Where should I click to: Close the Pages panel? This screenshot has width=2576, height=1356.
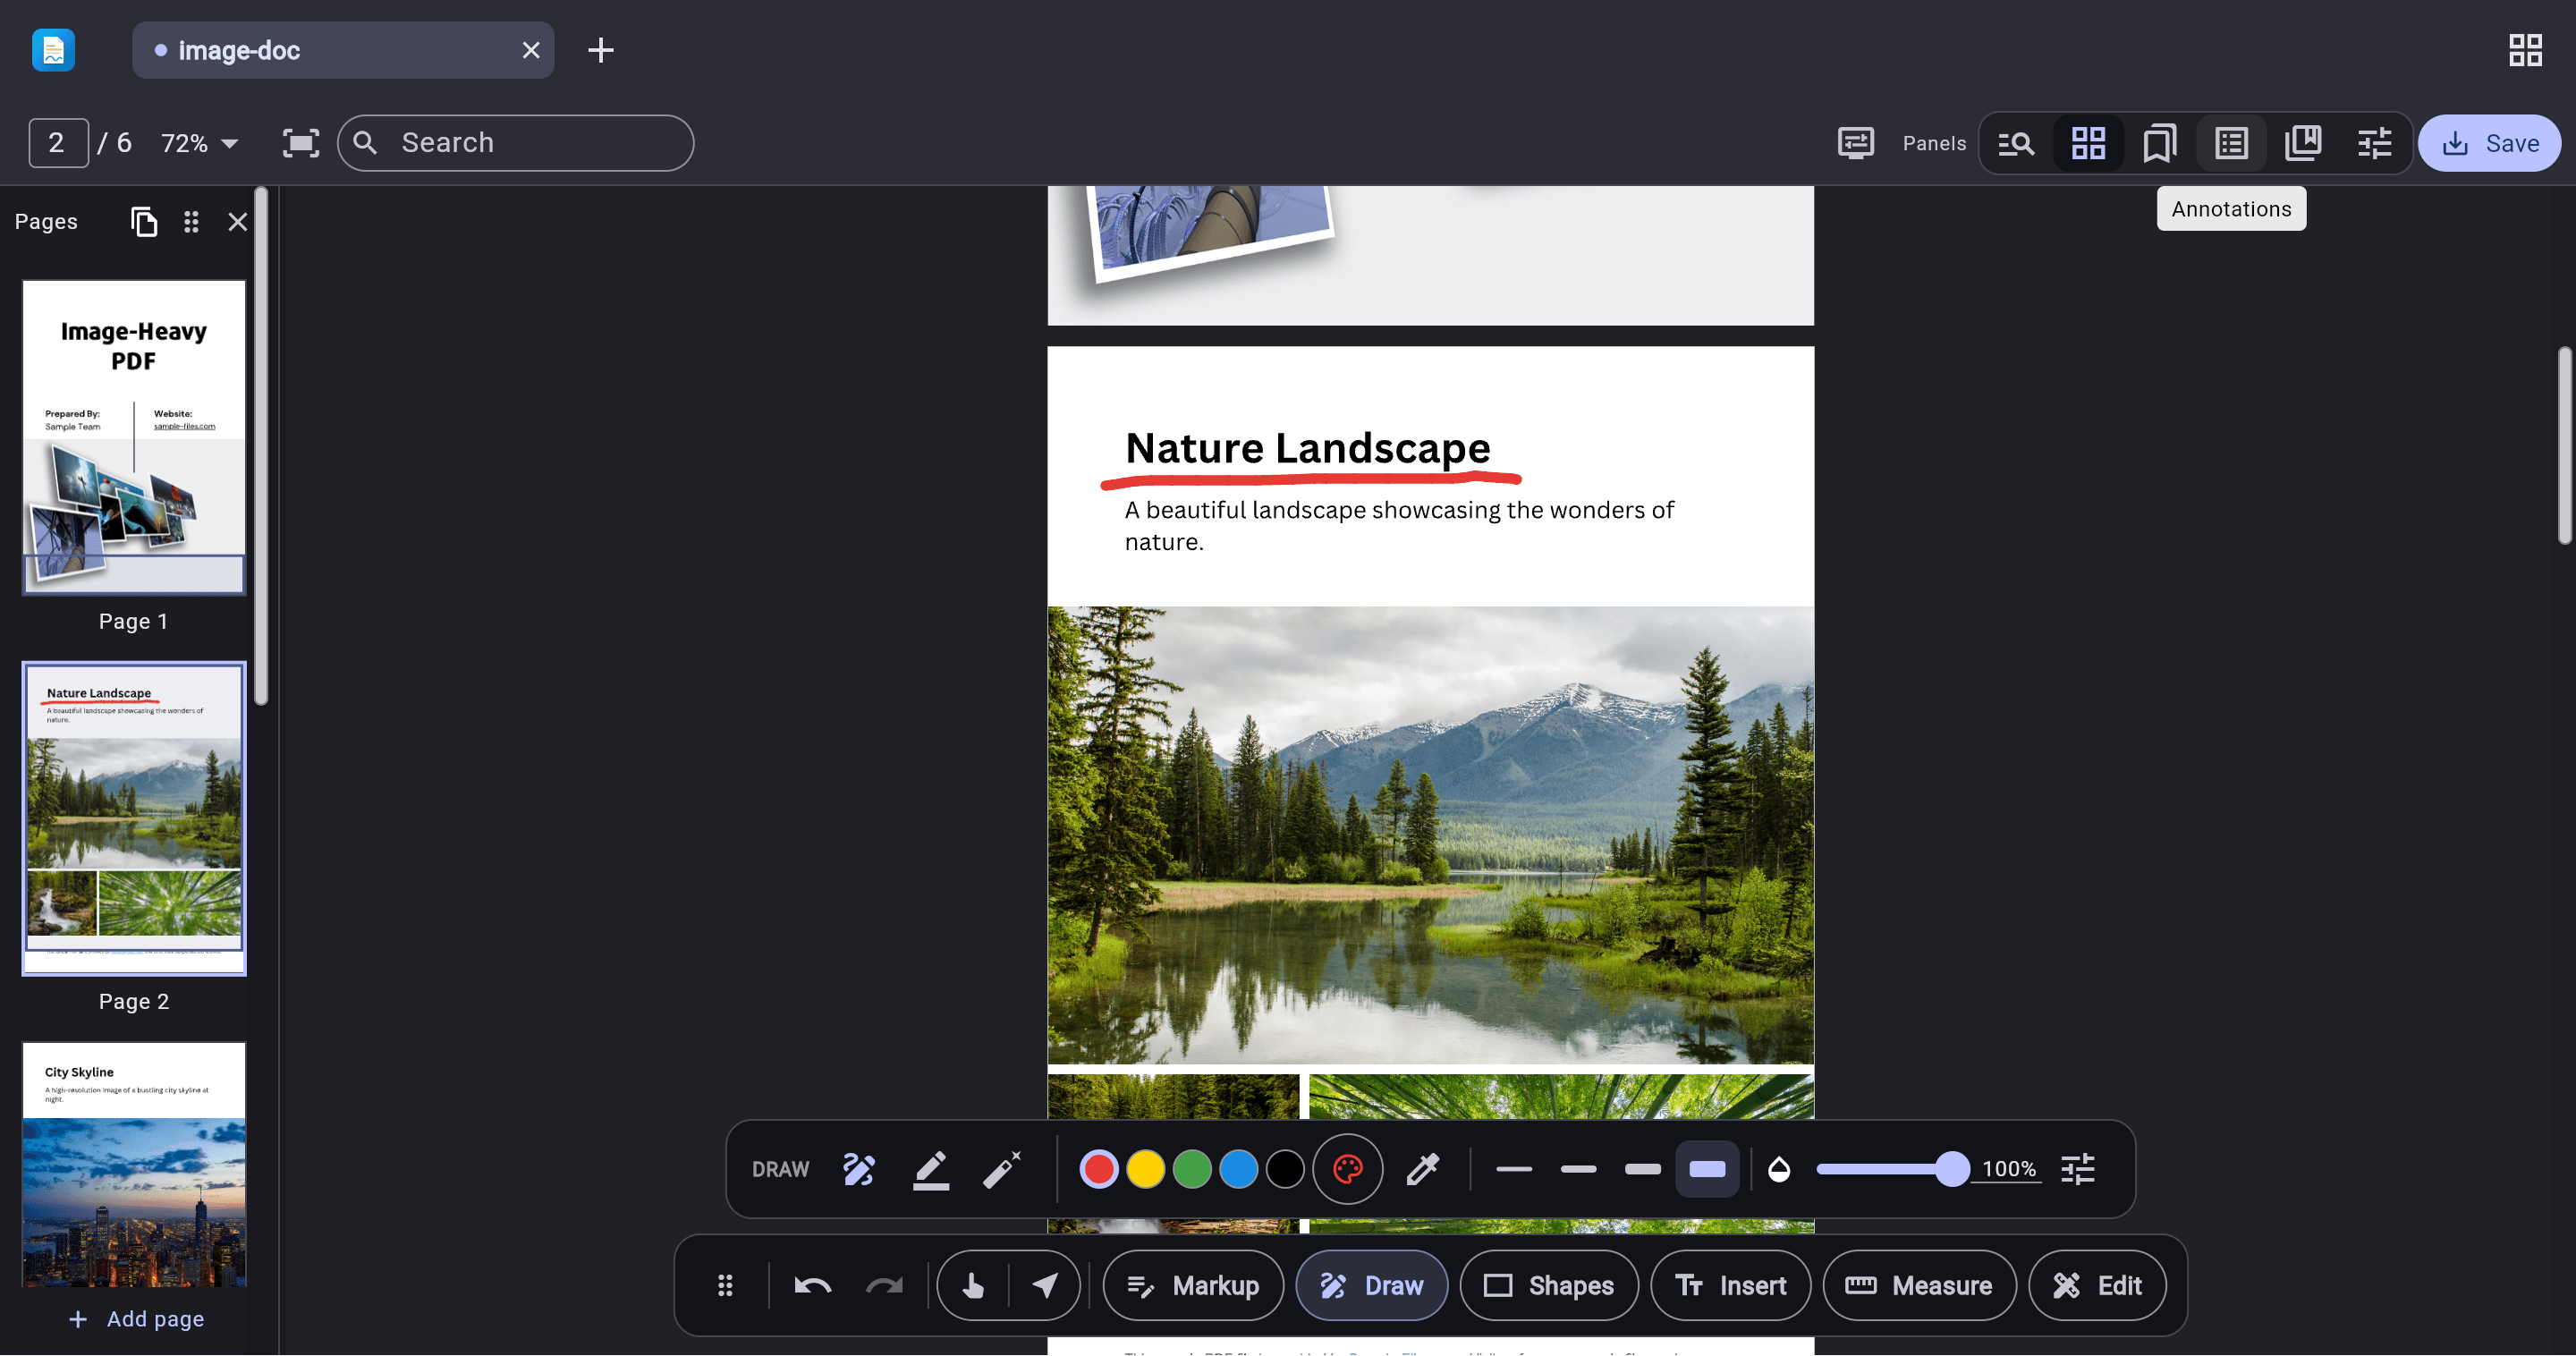pyautogui.click(x=237, y=221)
